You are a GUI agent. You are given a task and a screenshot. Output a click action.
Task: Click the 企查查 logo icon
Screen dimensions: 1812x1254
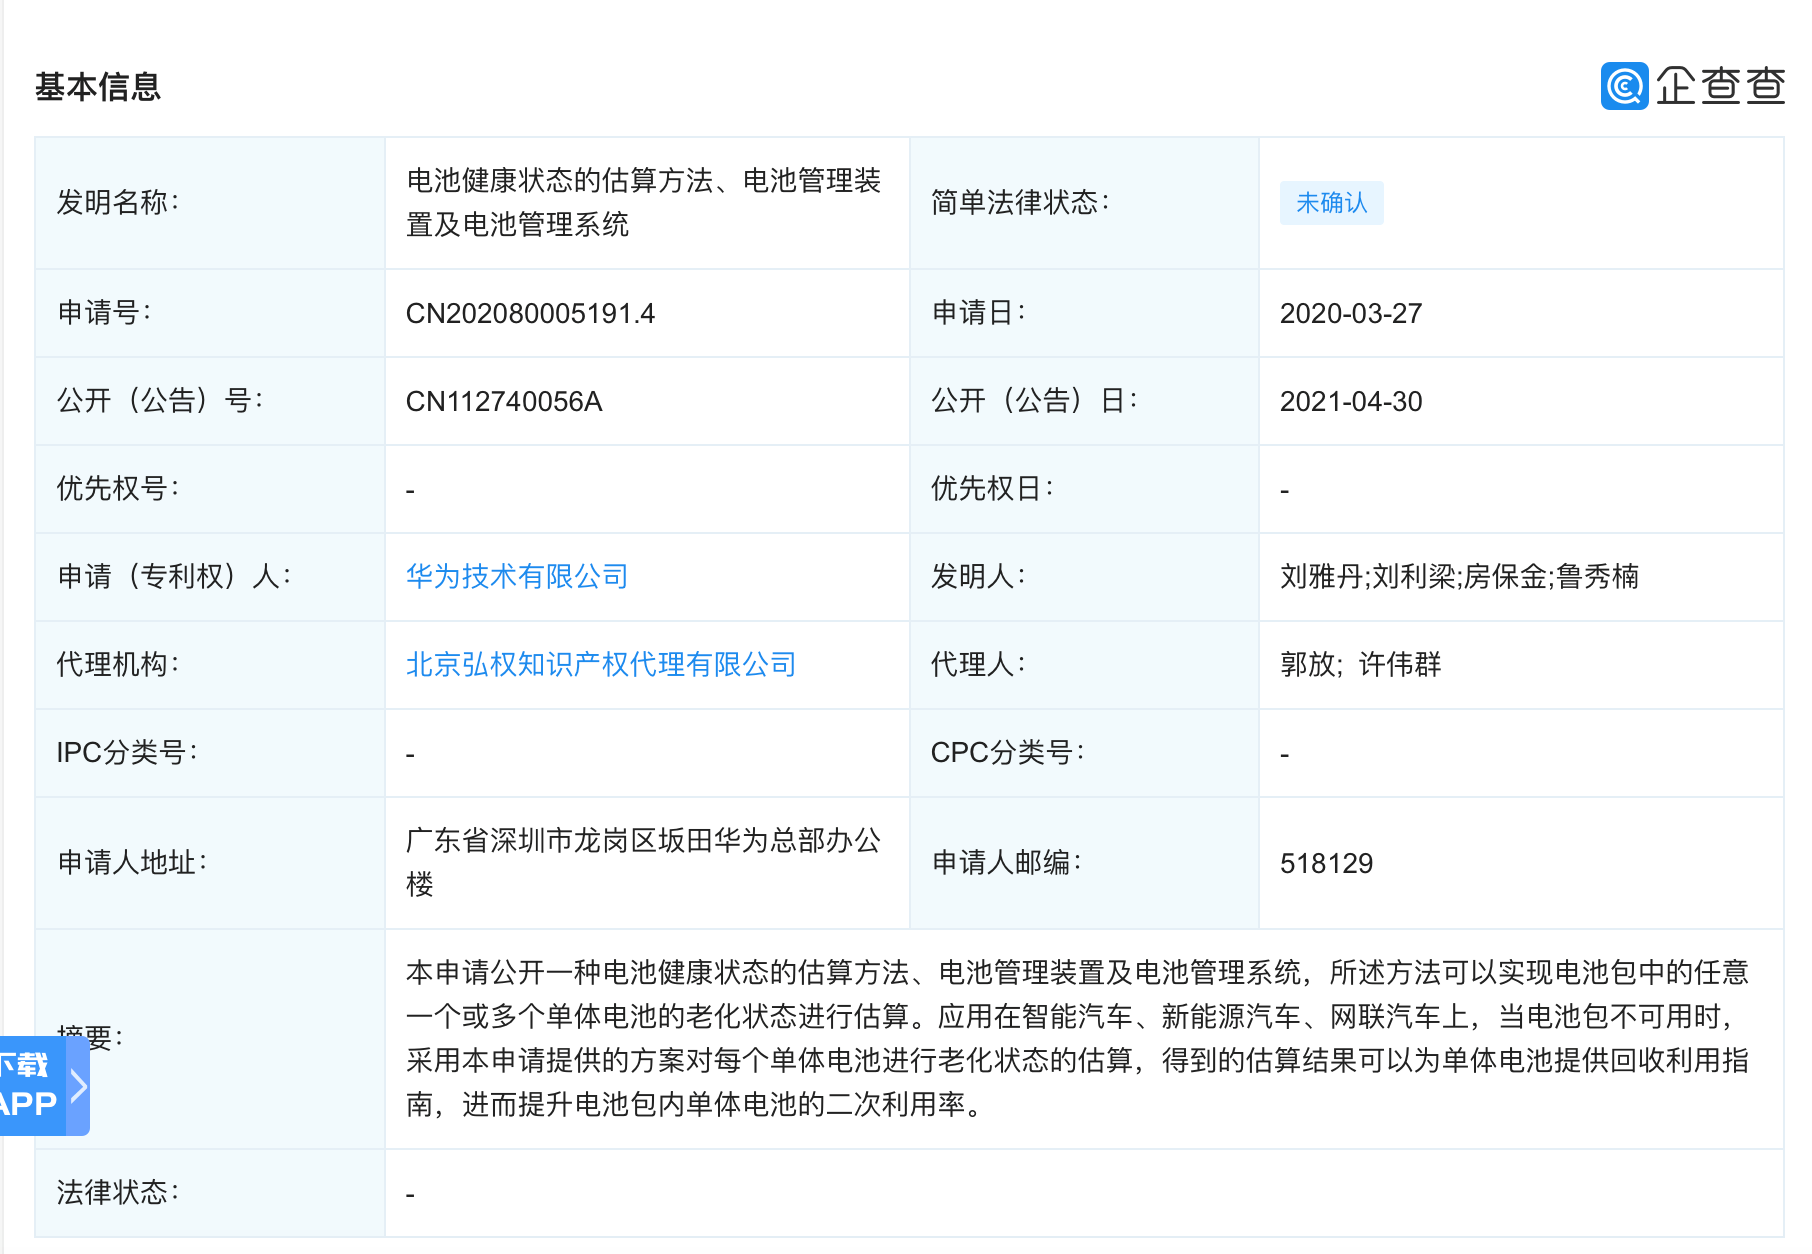(1693, 87)
